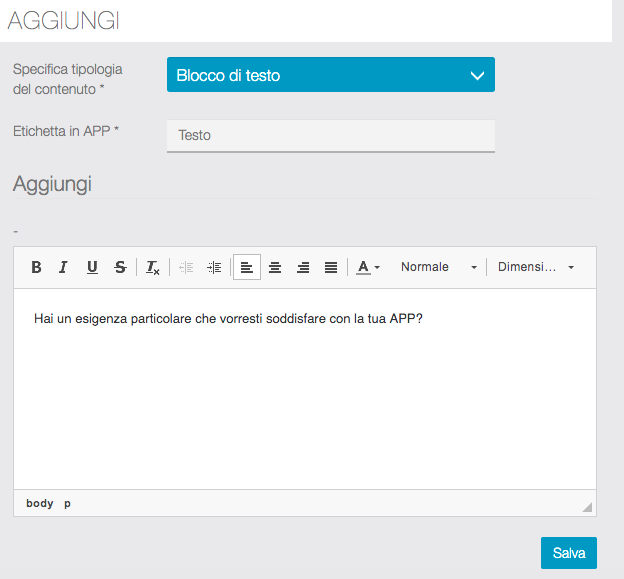This screenshot has height=579, width=624.
Task: Expand the Blocco di testo content type dropdown
Action: pyautogui.click(x=330, y=75)
